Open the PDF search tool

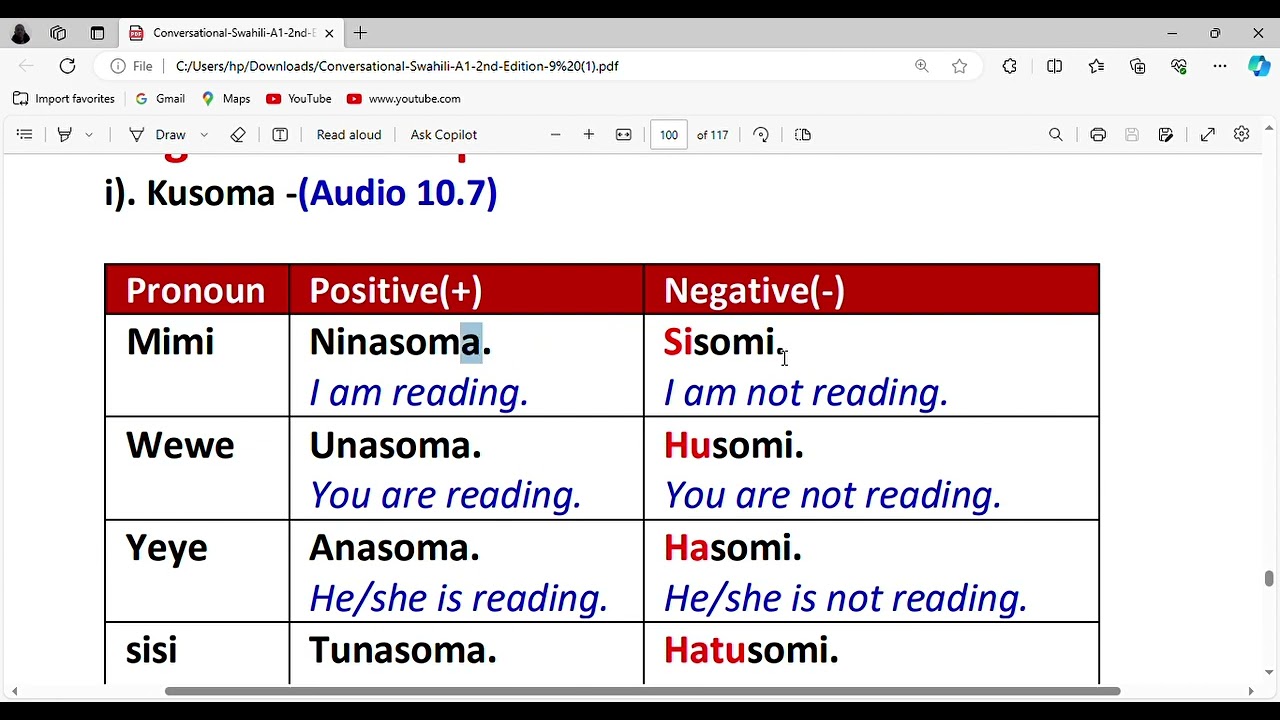coord(1056,135)
